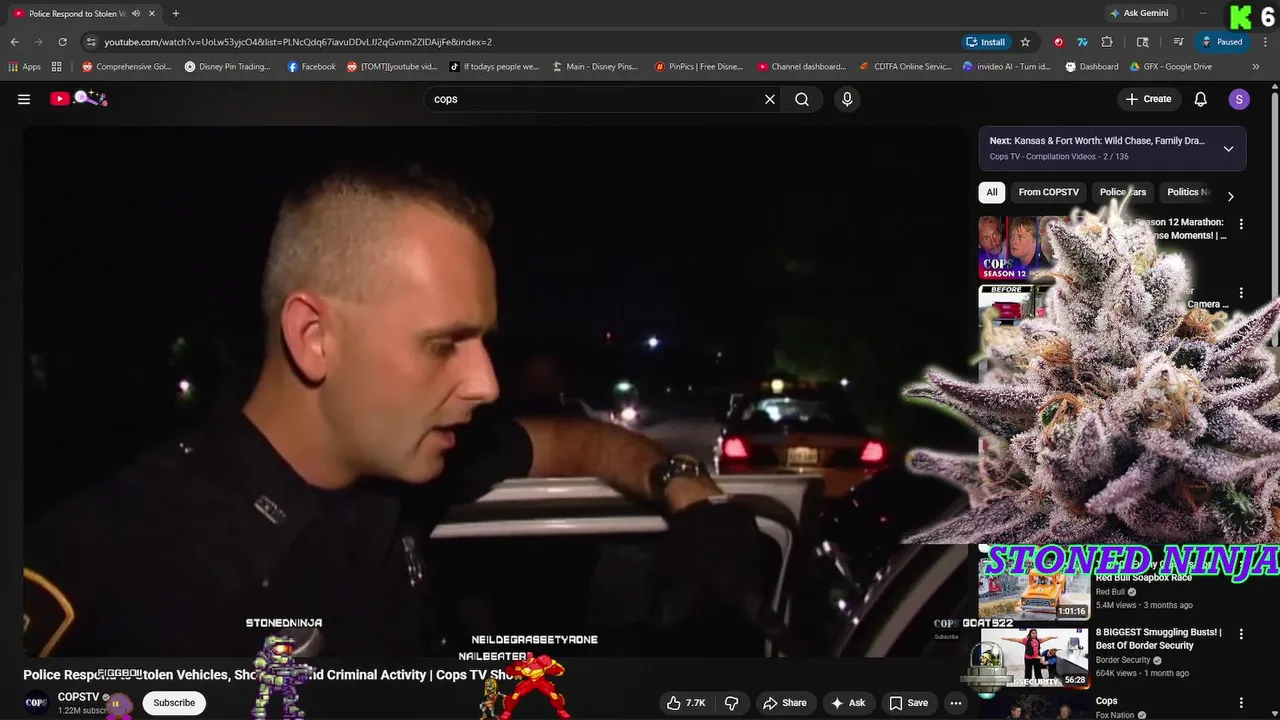Image resolution: width=1280 pixels, height=720 pixels.
Task: View site information icon in address bar
Action: [91, 42]
